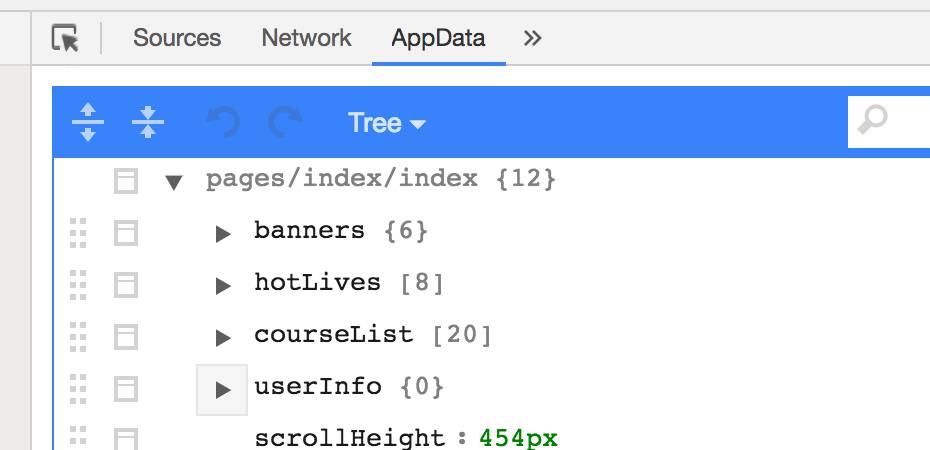Expand the banners node
The image size is (930, 450).
click(x=222, y=234)
